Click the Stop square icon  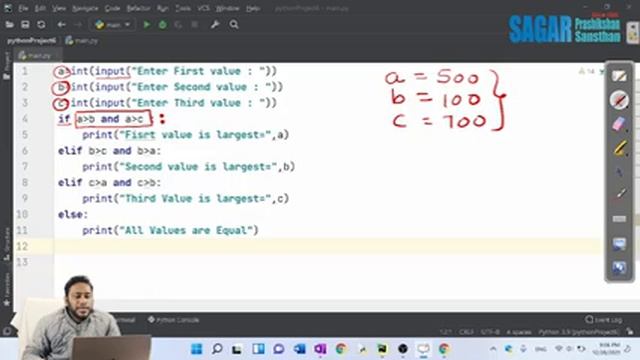pos(195,25)
